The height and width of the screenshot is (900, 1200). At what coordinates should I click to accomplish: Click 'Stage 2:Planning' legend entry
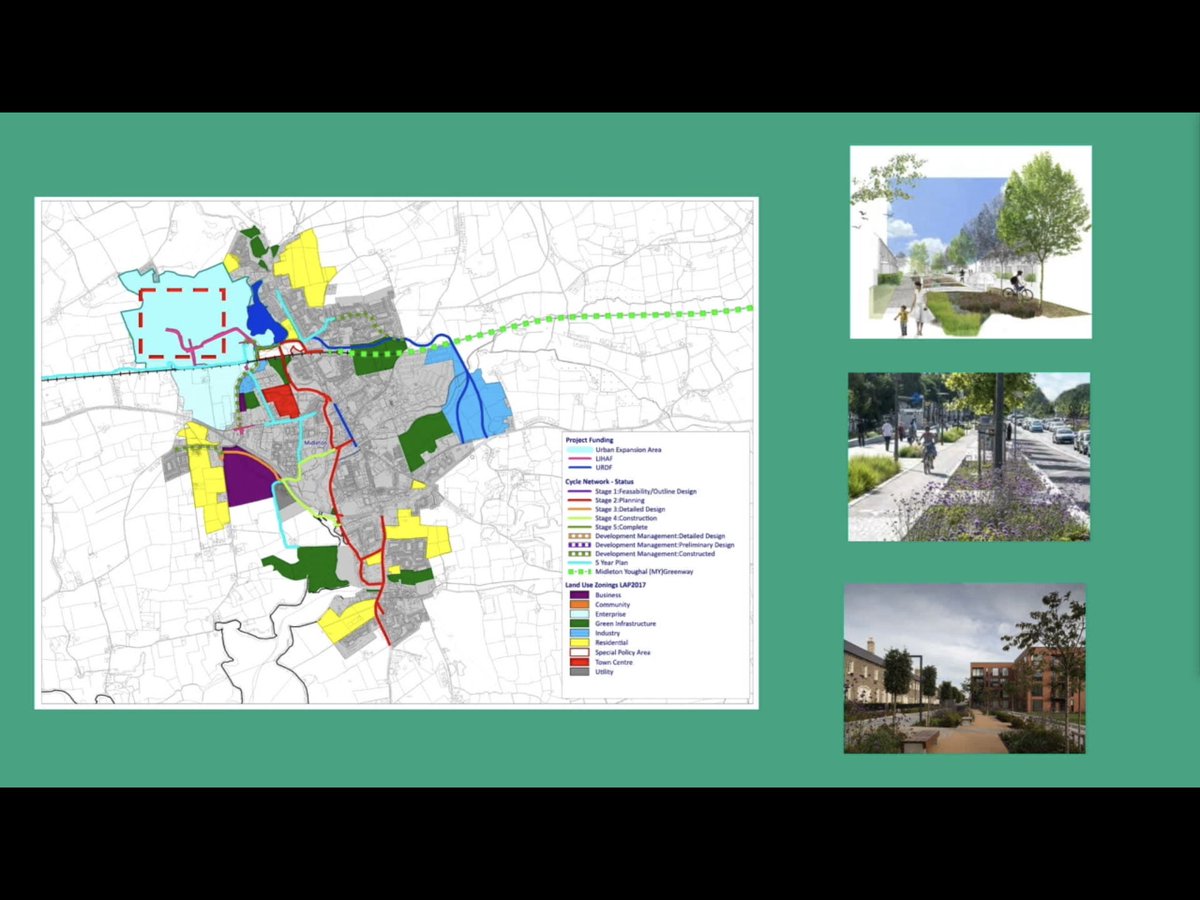pos(620,500)
